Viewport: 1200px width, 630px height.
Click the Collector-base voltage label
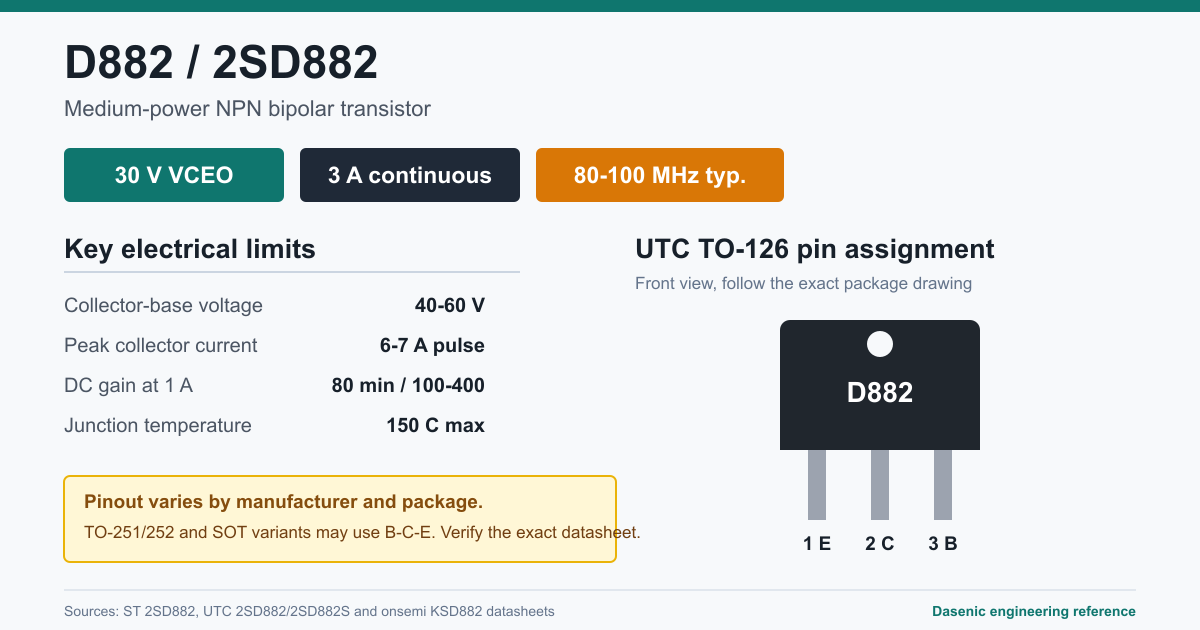163,305
